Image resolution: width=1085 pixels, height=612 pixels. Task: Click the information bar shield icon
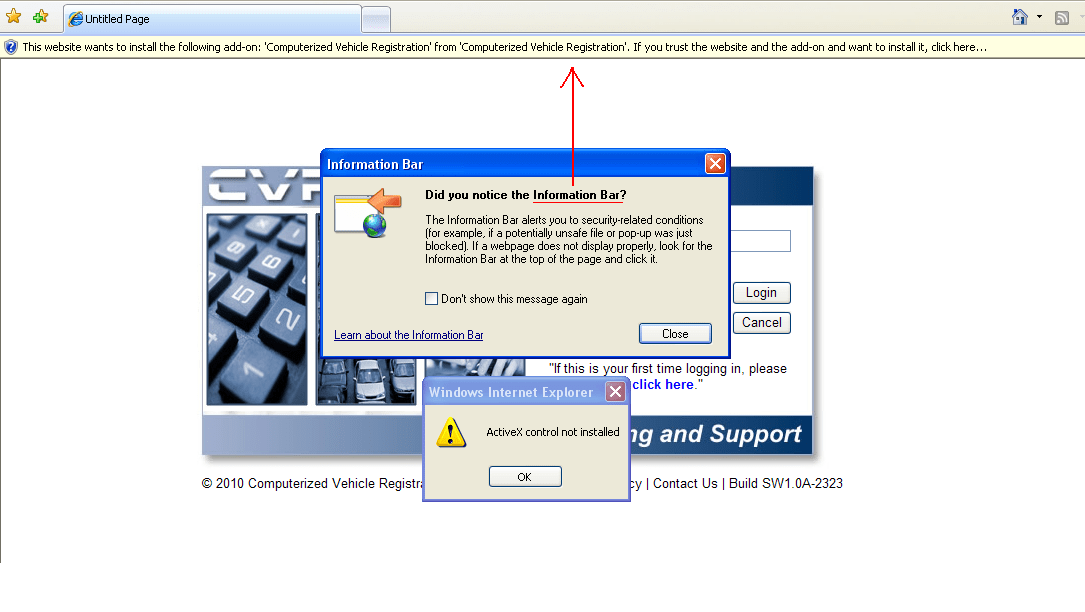(10, 47)
